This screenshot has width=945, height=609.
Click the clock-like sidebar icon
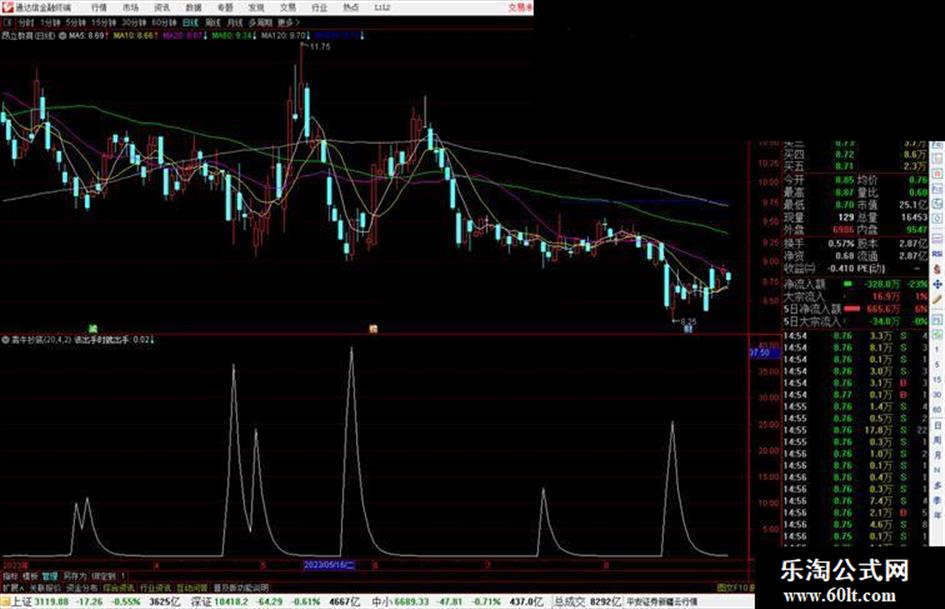click(x=937, y=219)
